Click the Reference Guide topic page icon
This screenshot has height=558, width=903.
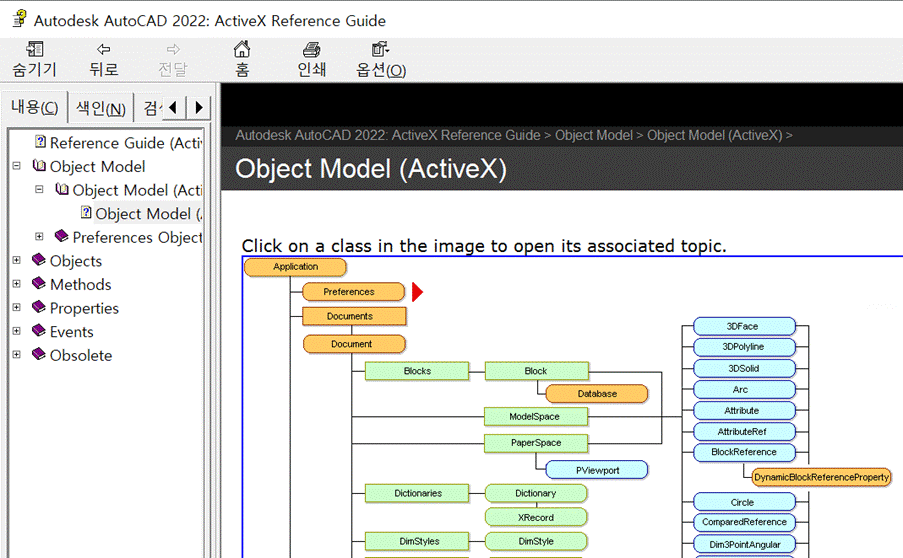click(x=40, y=142)
